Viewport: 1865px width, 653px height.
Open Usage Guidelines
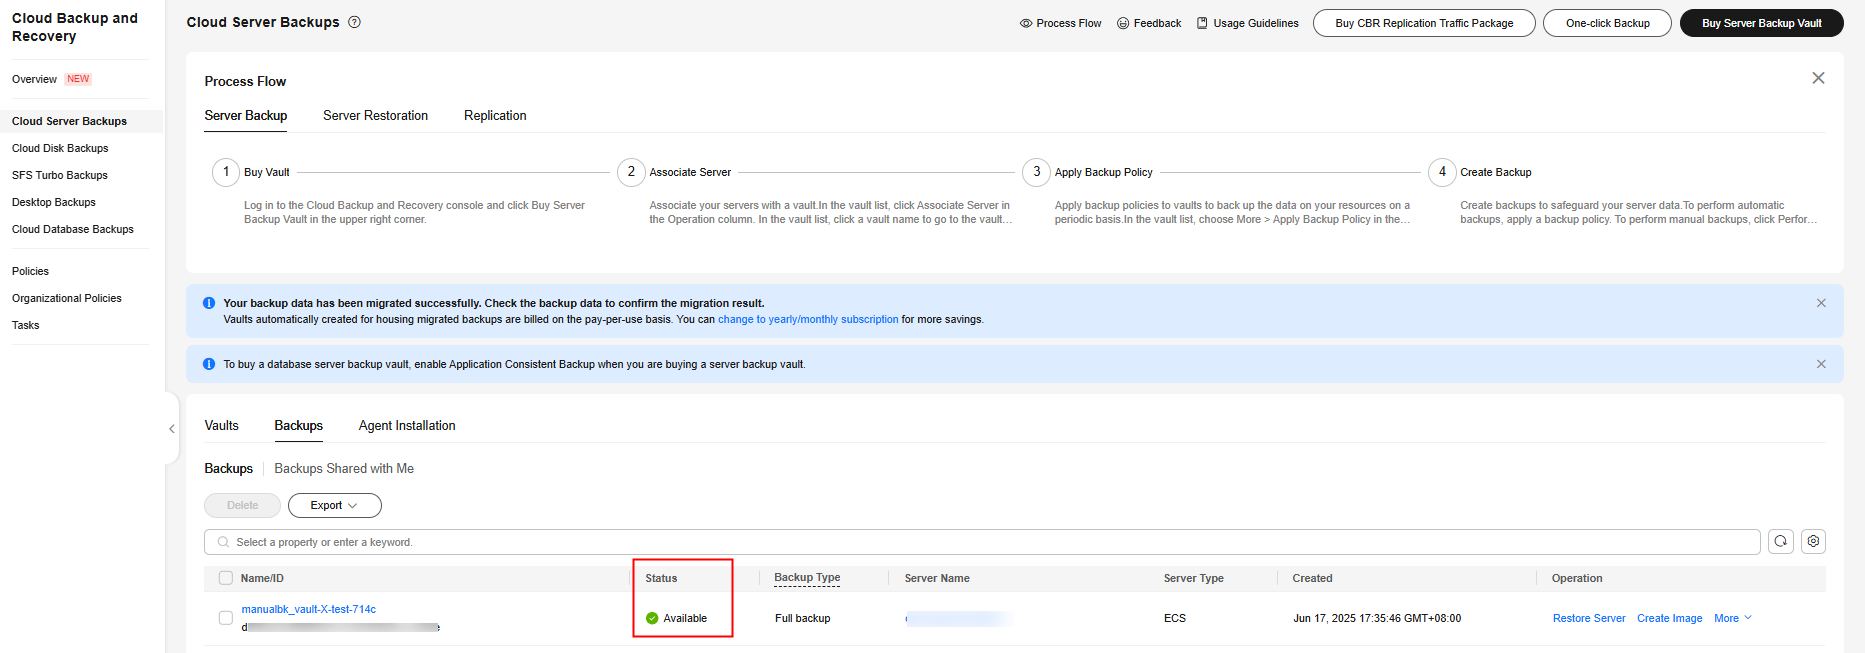pos(1248,23)
